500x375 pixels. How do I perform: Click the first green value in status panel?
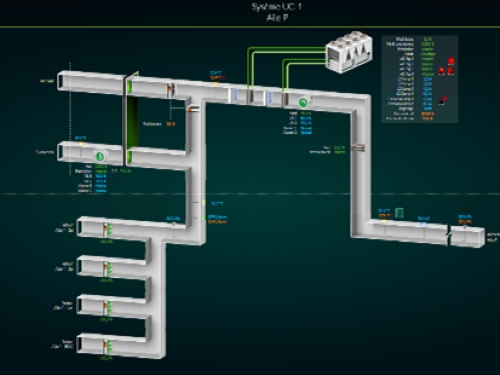(427, 39)
